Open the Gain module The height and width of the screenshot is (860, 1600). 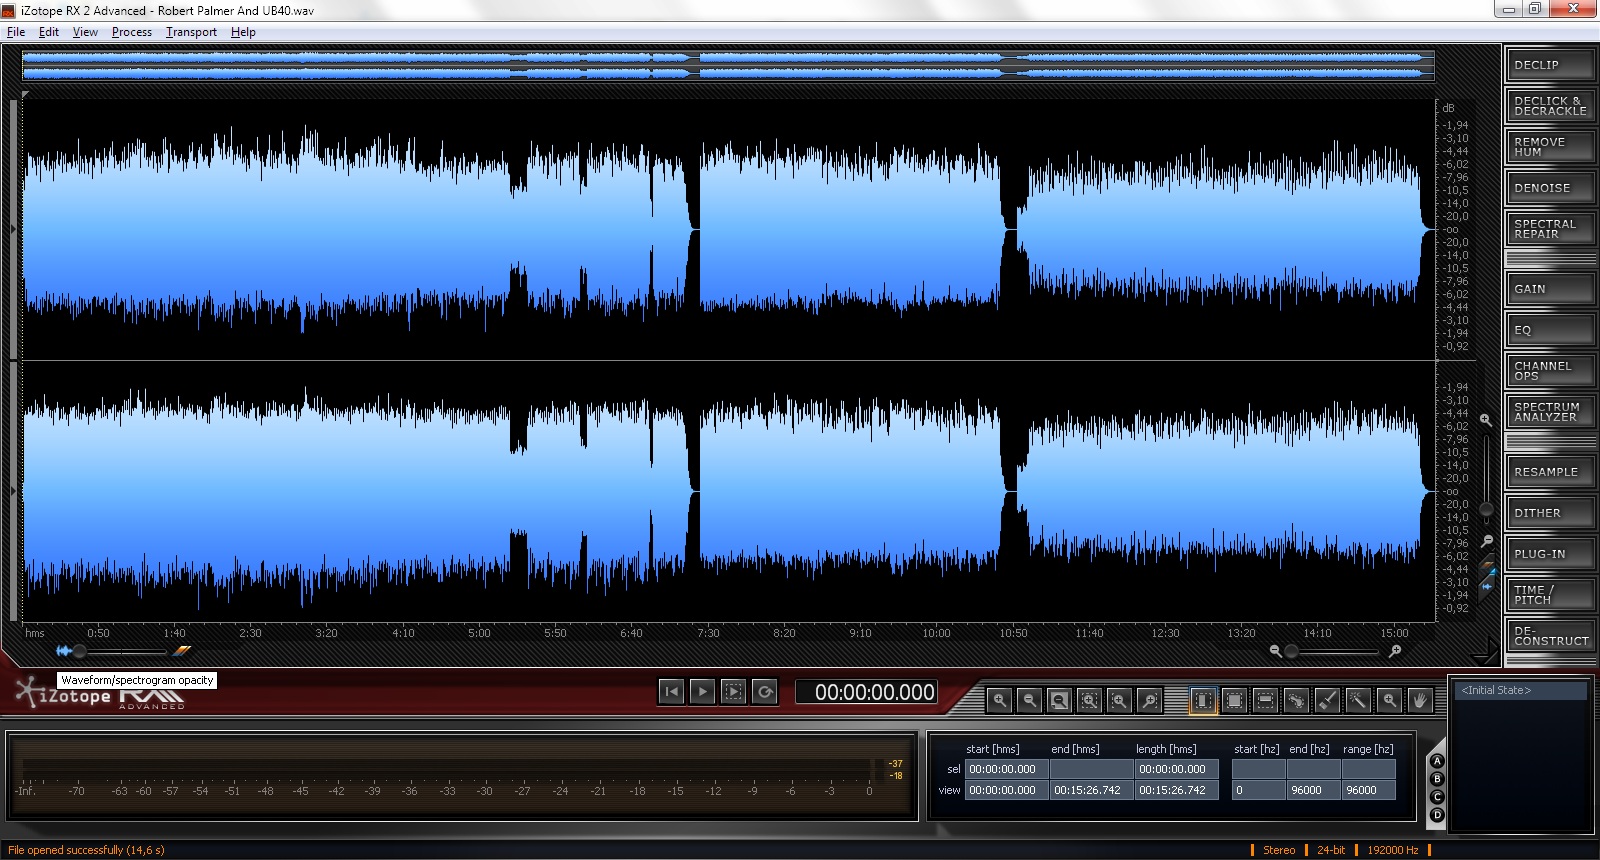pyautogui.click(x=1550, y=289)
